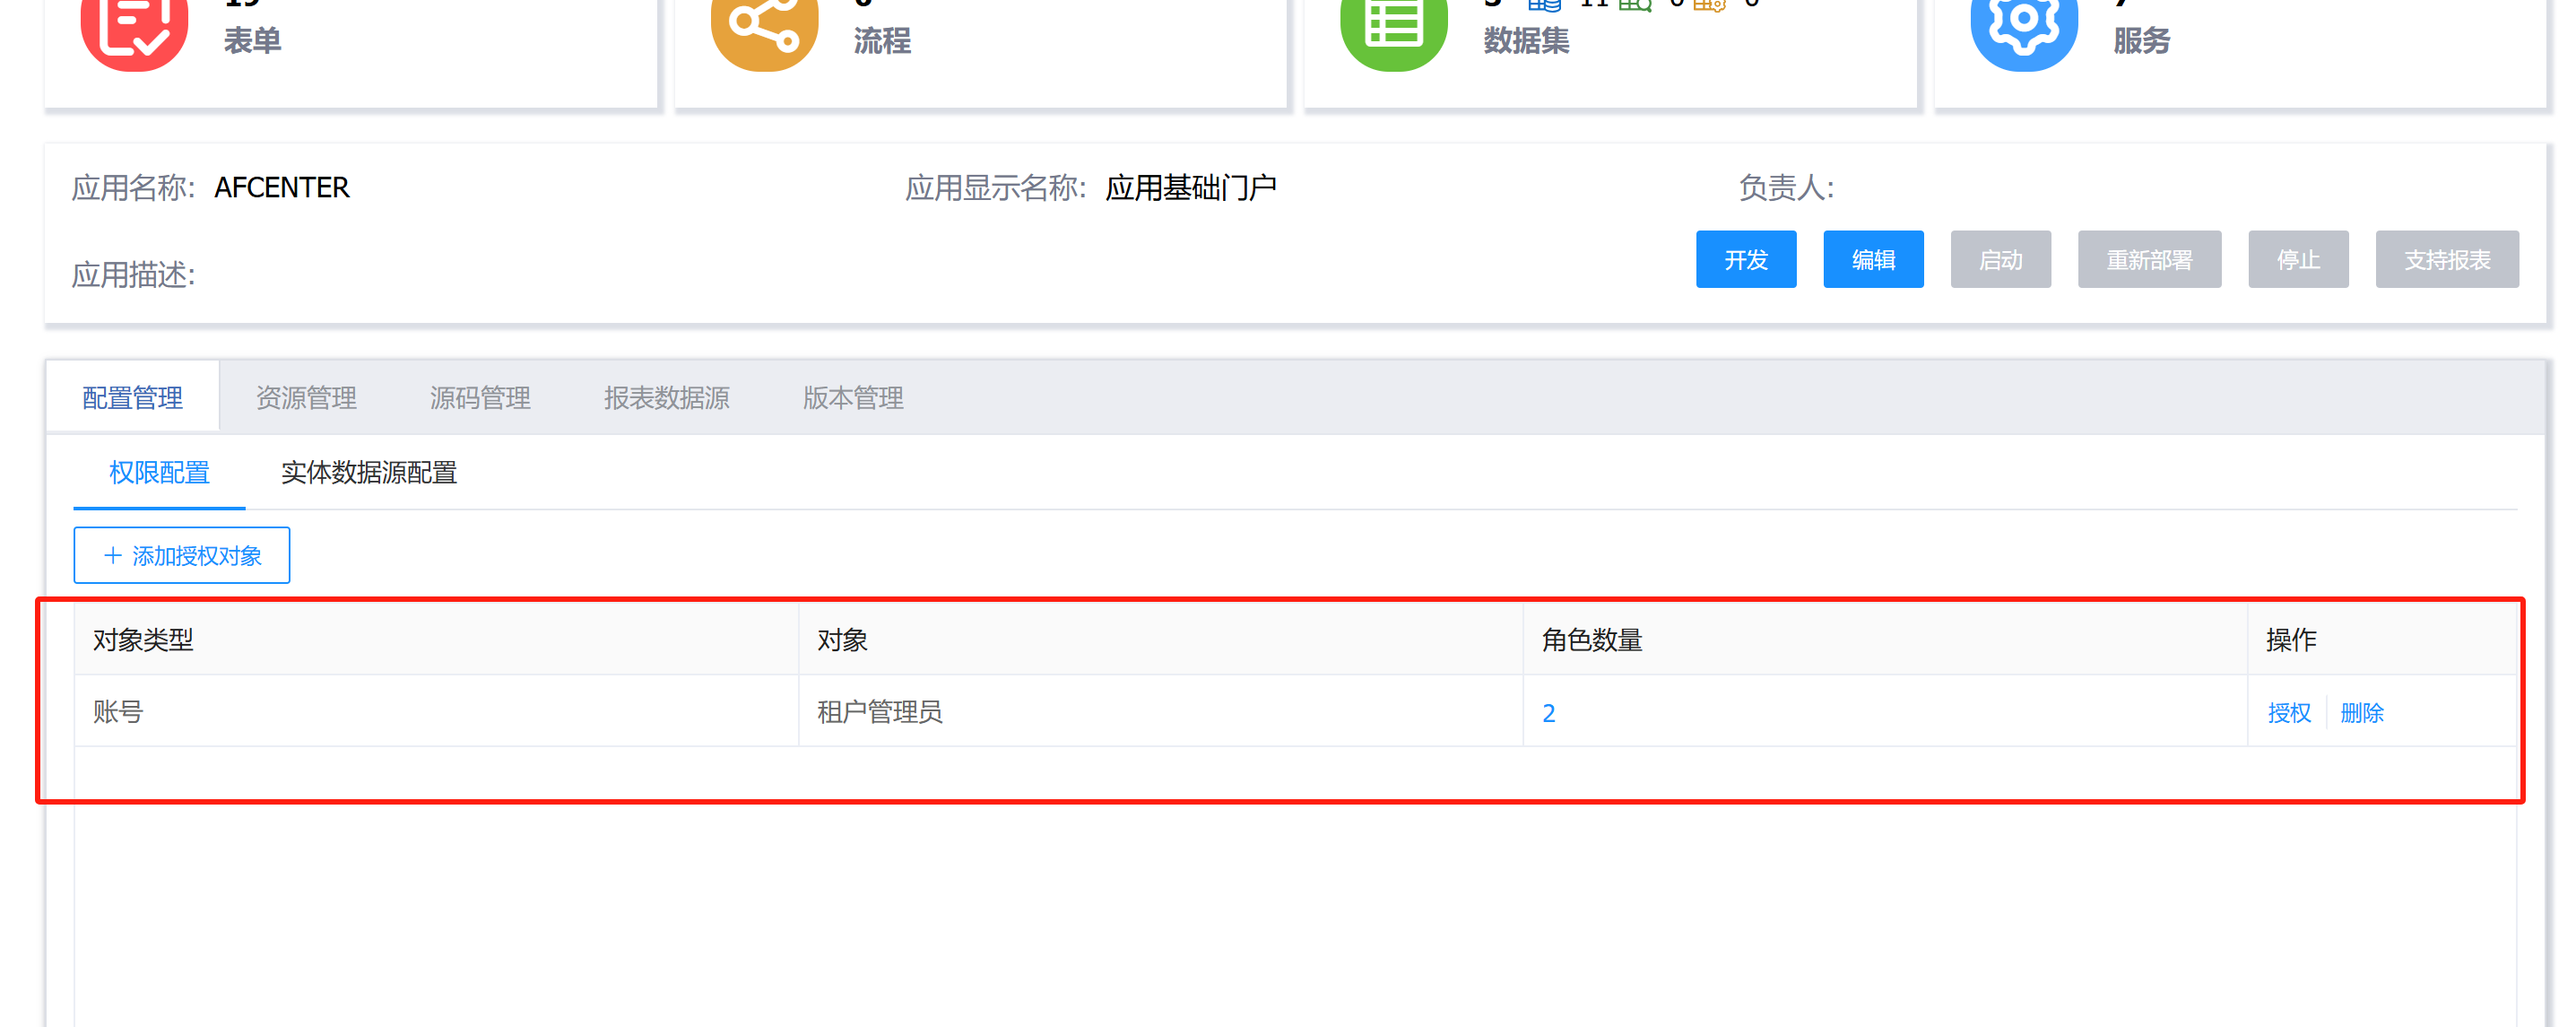Click 授权 link for 租户管理员
This screenshot has width=2576, height=1027.
point(2288,713)
